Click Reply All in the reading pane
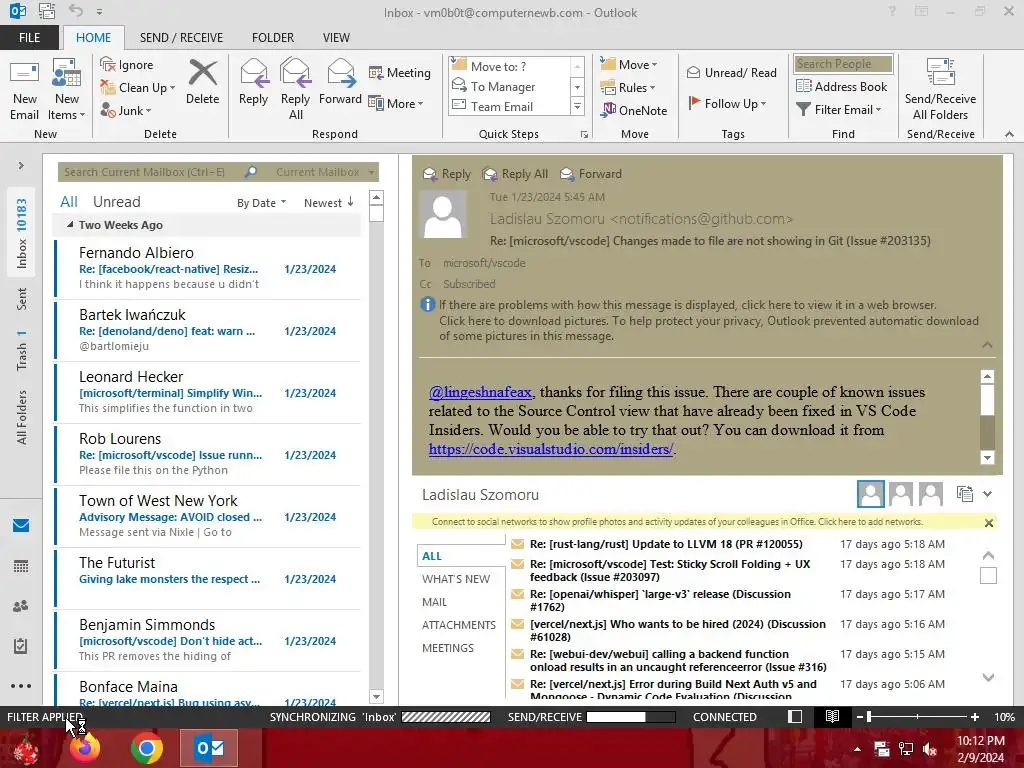1024x768 pixels. [515, 174]
